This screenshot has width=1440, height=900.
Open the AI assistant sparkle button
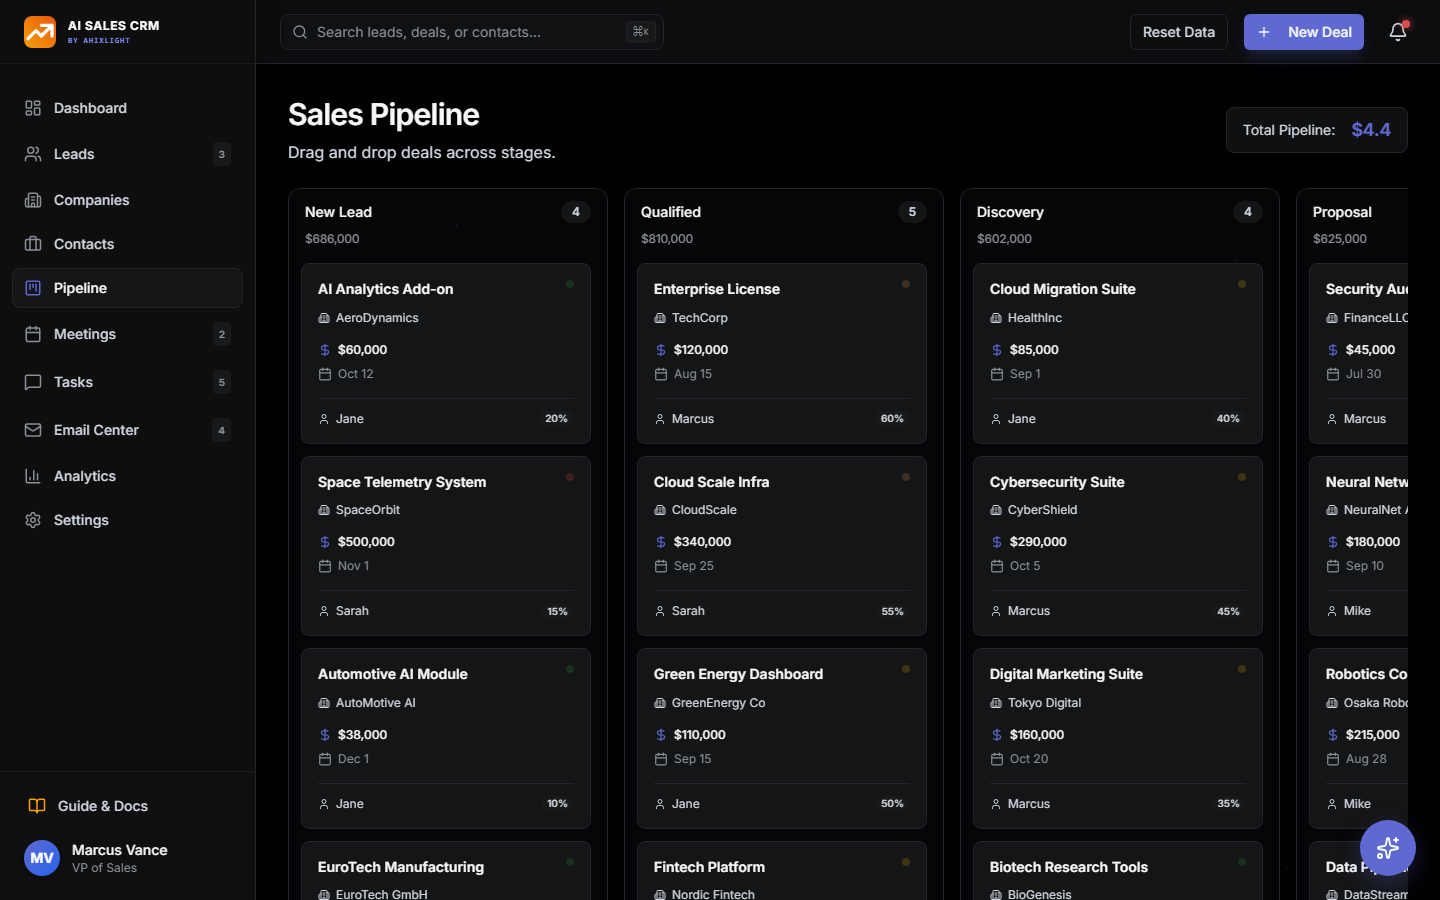tap(1388, 848)
